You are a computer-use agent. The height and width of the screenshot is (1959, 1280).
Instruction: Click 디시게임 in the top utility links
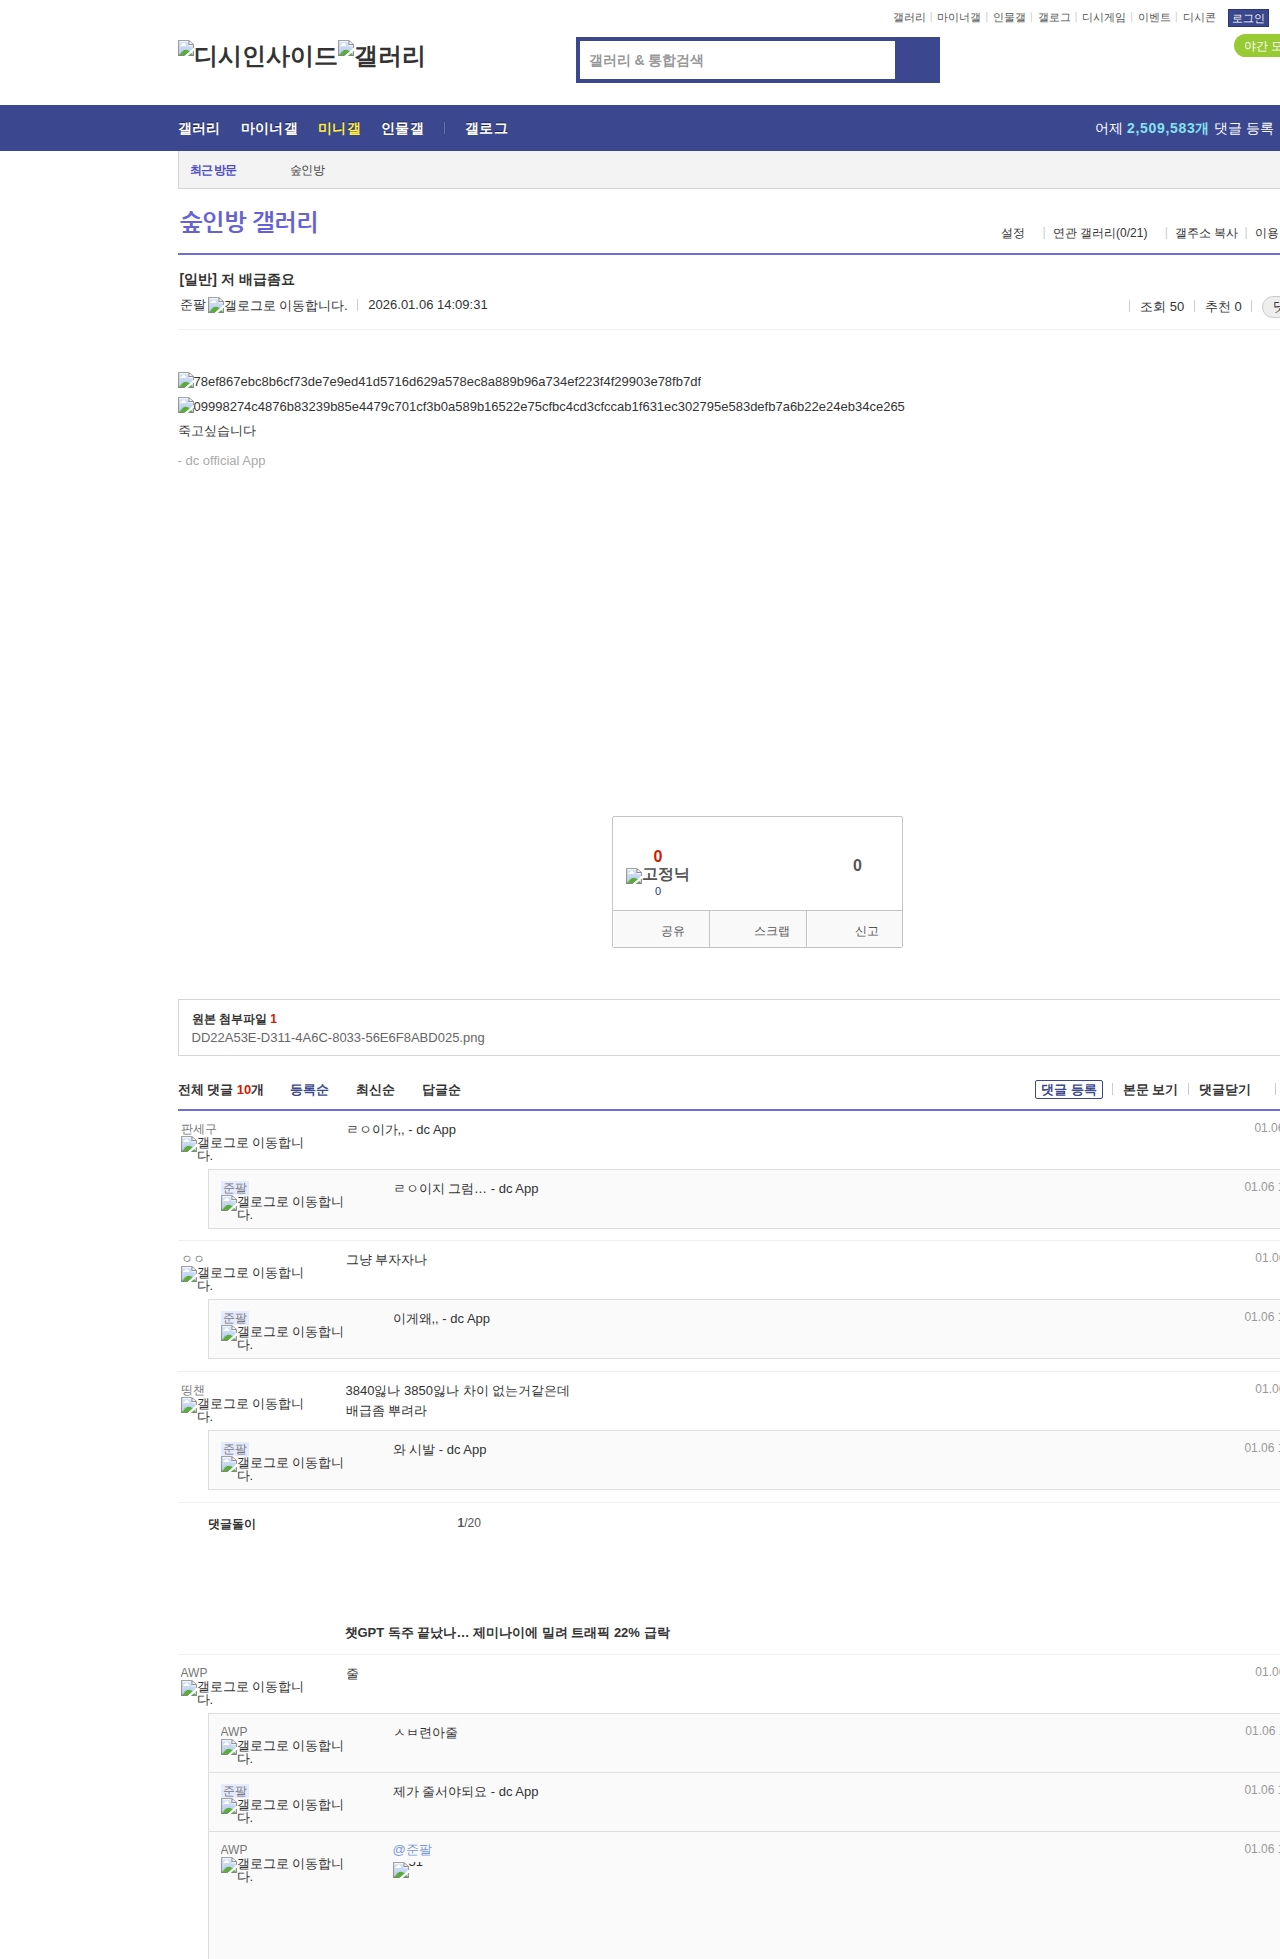click(1103, 18)
